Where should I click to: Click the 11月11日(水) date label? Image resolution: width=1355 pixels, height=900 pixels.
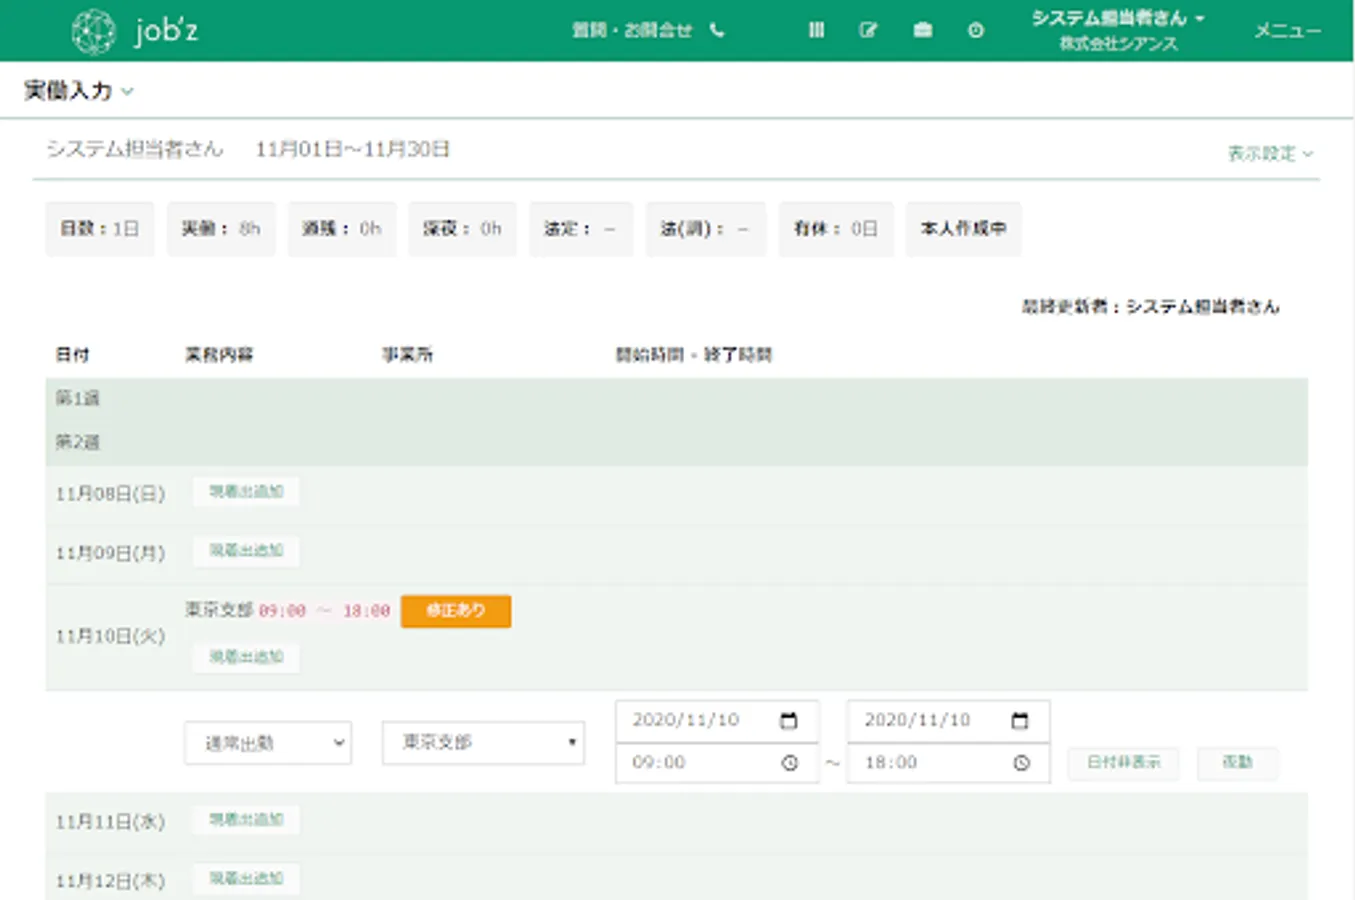point(110,822)
